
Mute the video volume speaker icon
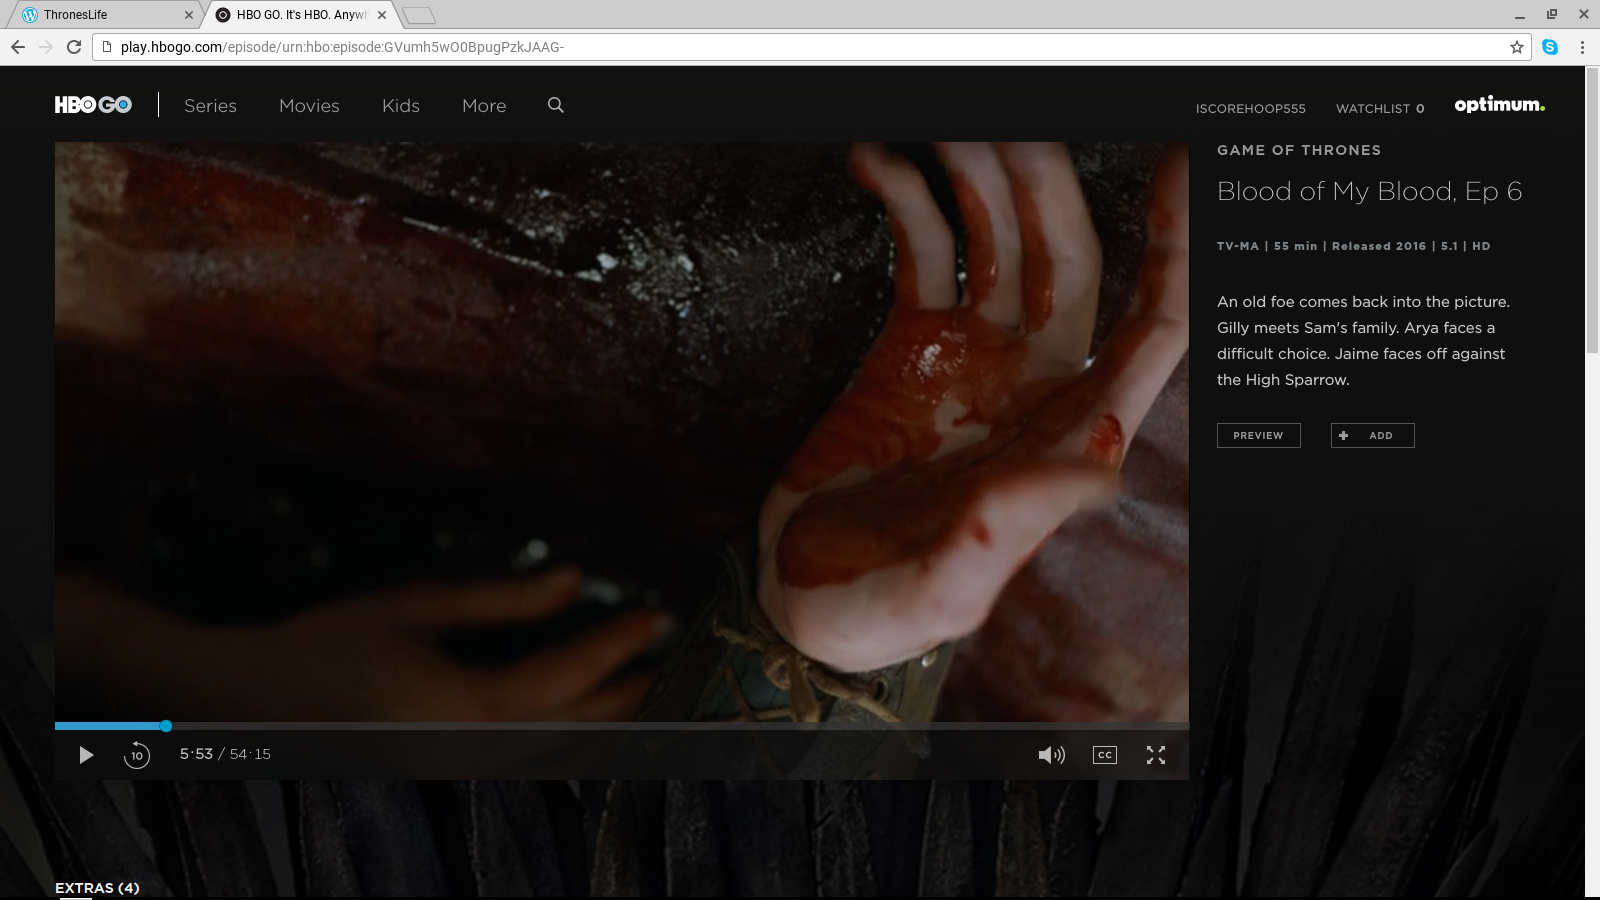[1051, 755]
